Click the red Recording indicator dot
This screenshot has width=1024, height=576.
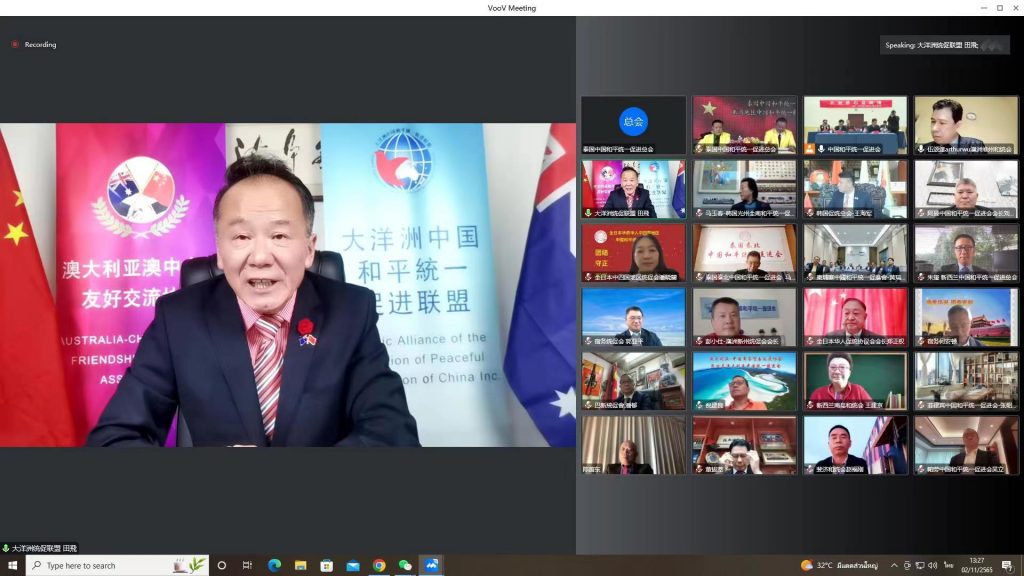[x=14, y=44]
